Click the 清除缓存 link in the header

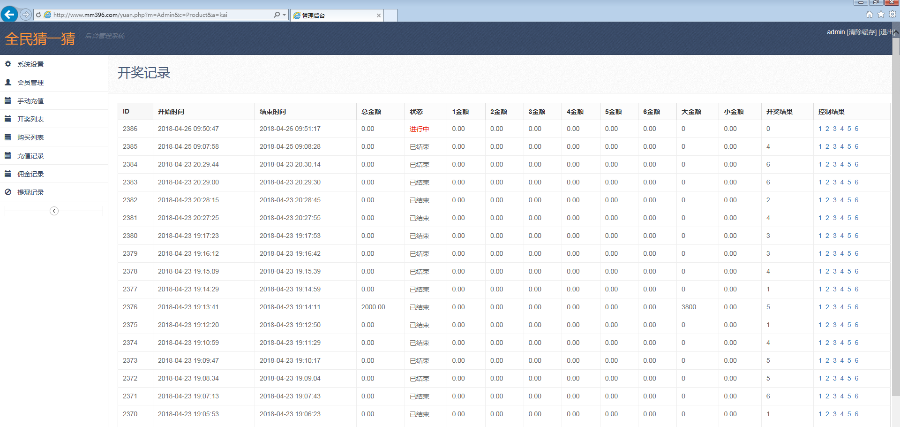861,33
